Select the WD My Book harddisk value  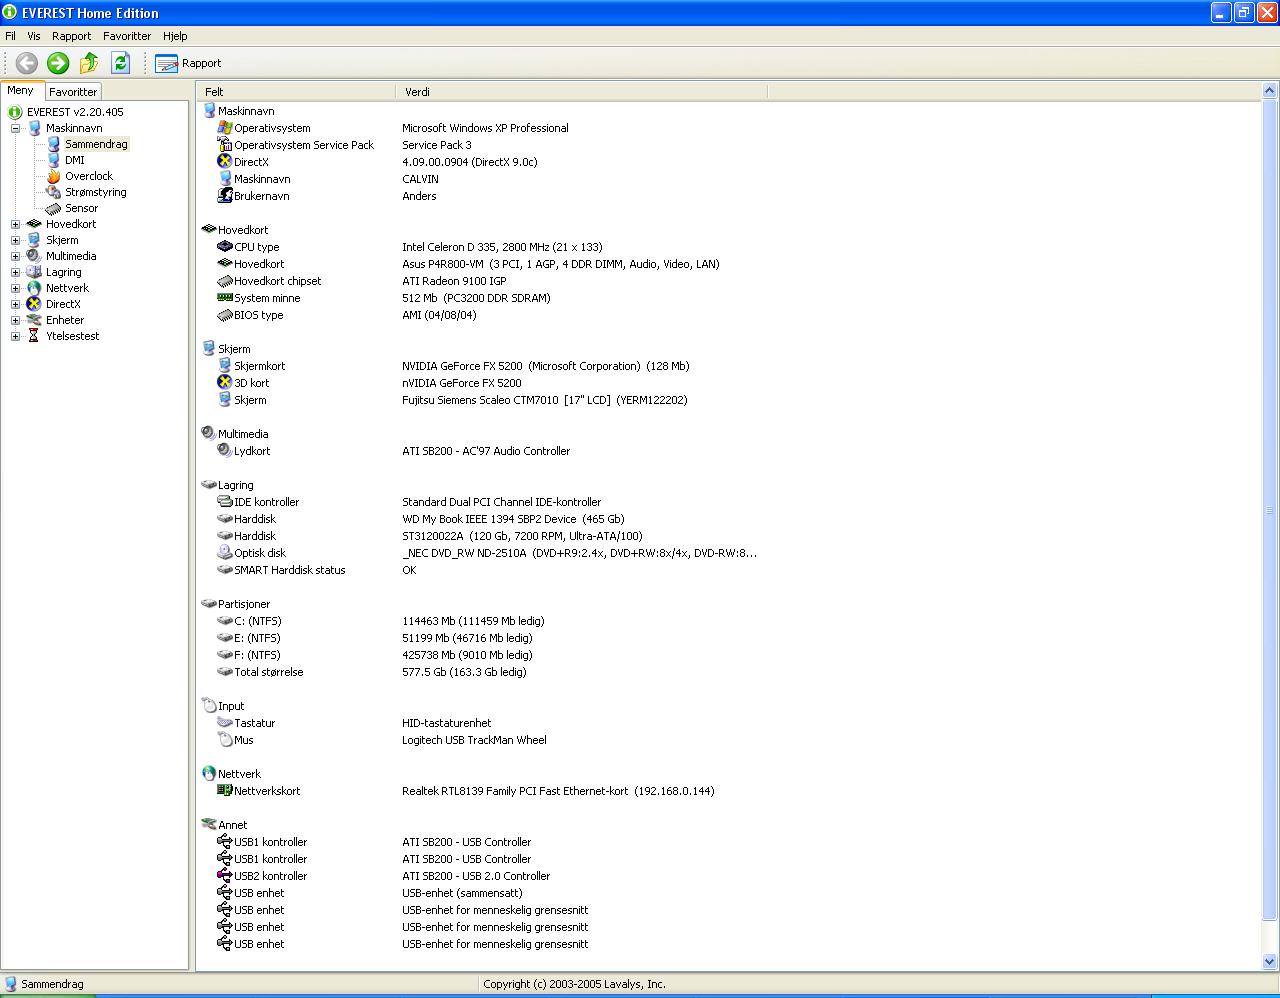click(x=513, y=519)
